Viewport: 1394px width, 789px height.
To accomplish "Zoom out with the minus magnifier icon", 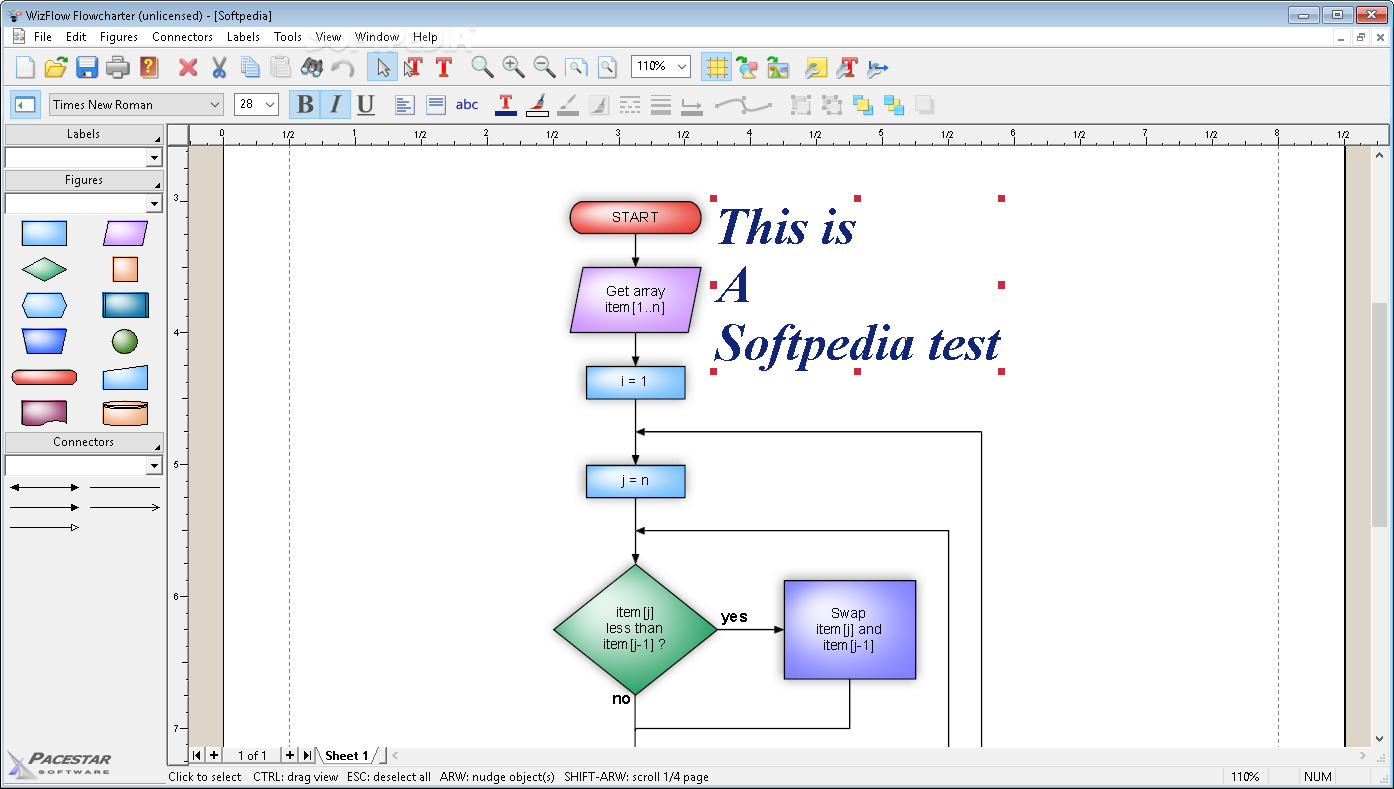I will [x=544, y=68].
